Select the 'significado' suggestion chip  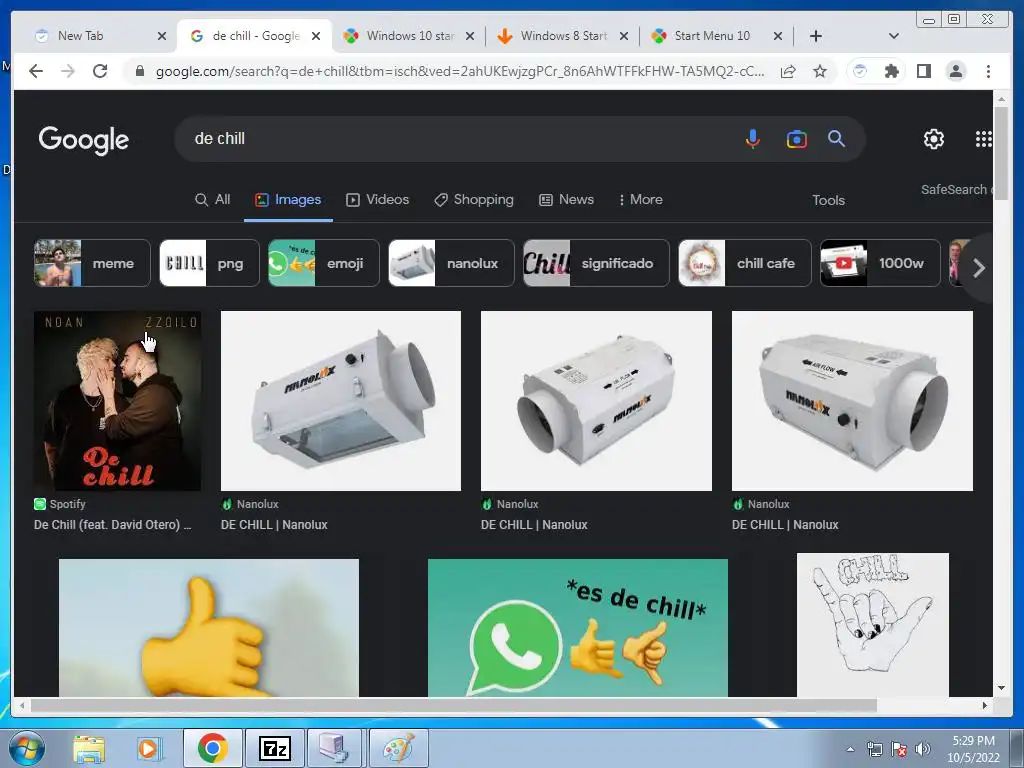tap(596, 263)
